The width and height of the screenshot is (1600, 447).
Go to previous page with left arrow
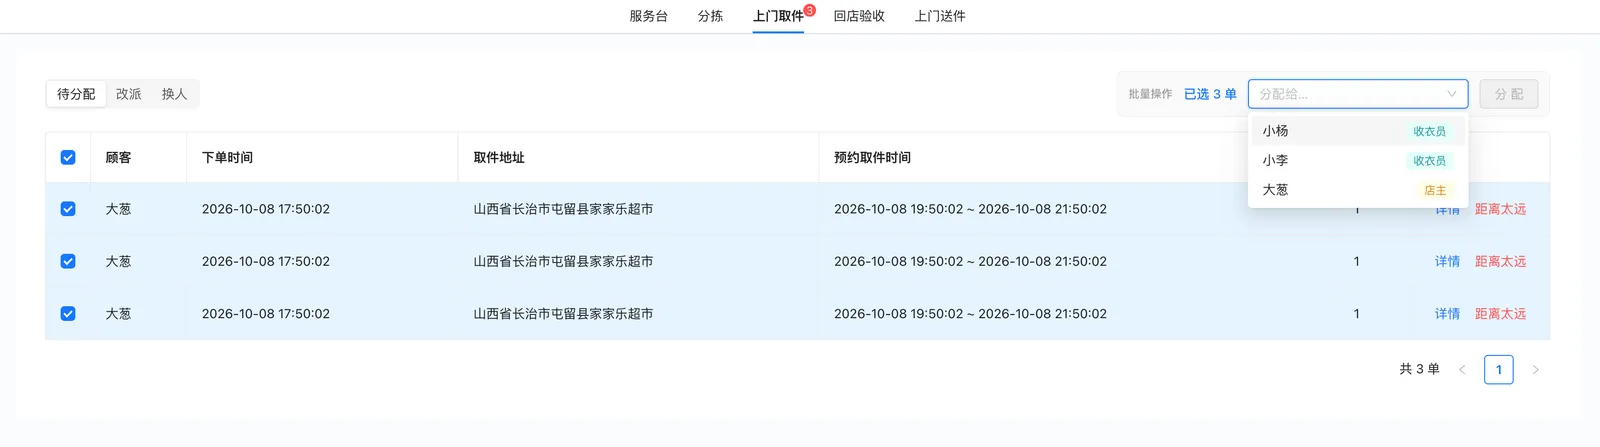pyautogui.click(x=1462, y=369)
